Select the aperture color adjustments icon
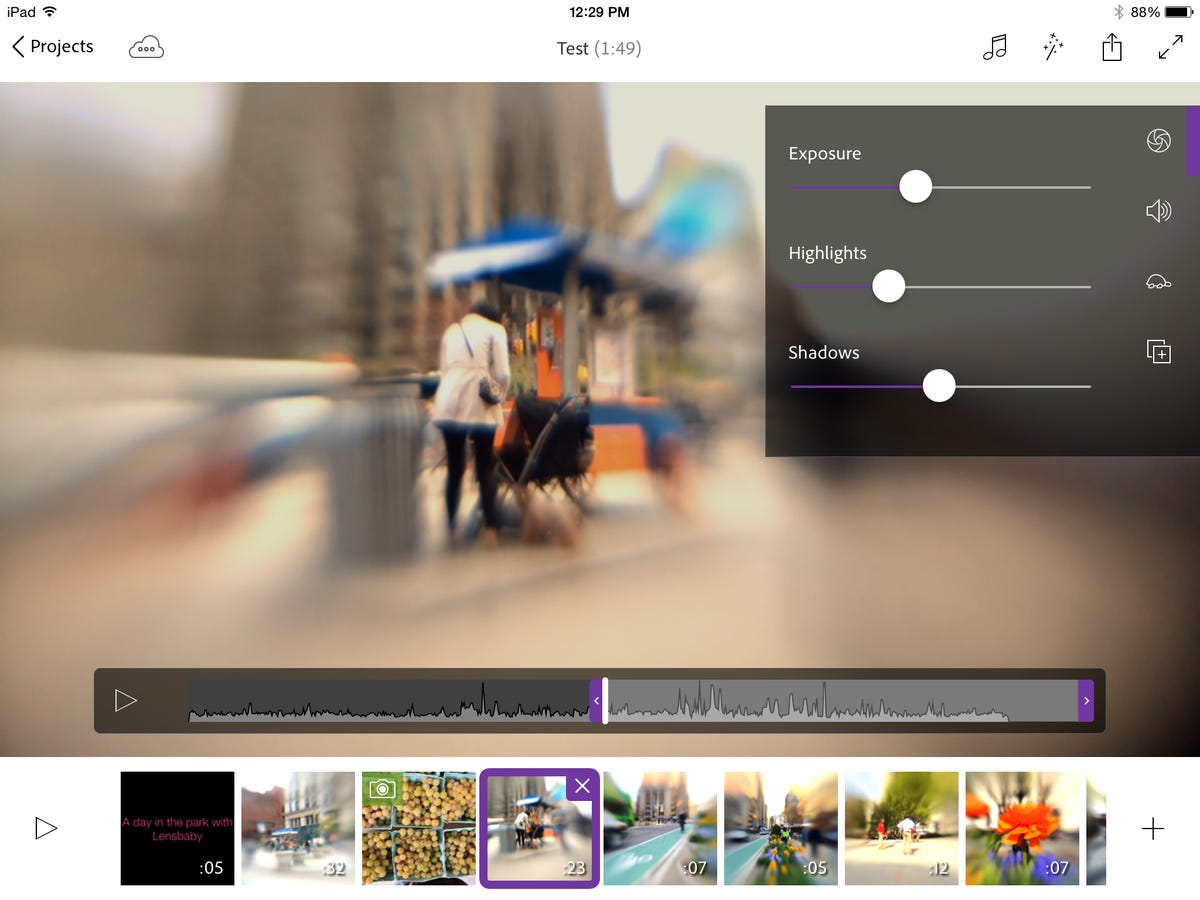Image resolution: width=1200 pixels, height=900 pixels. pyautogui.click(x=1158, y=141)
